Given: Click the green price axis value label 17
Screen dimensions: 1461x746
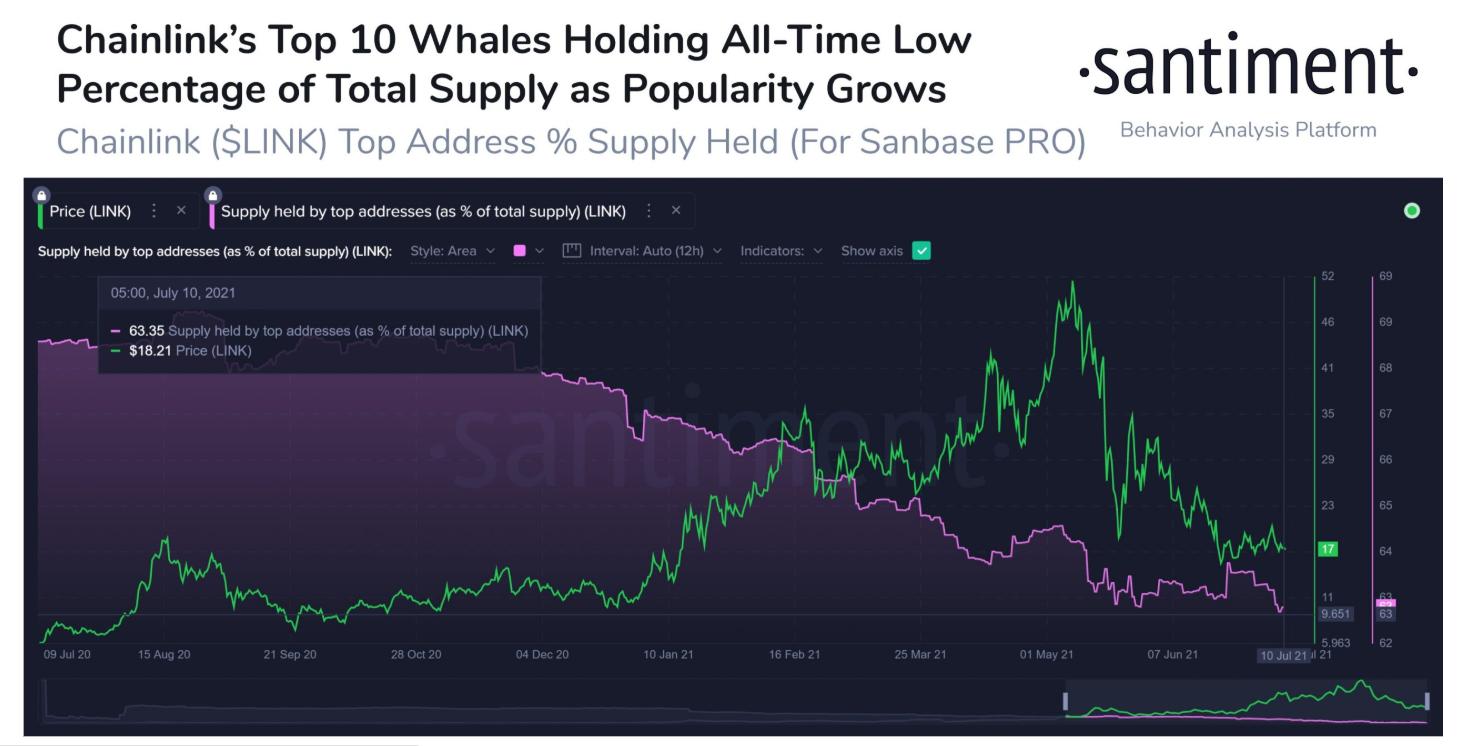Looking at the screenshot, I should point(1328,549).
